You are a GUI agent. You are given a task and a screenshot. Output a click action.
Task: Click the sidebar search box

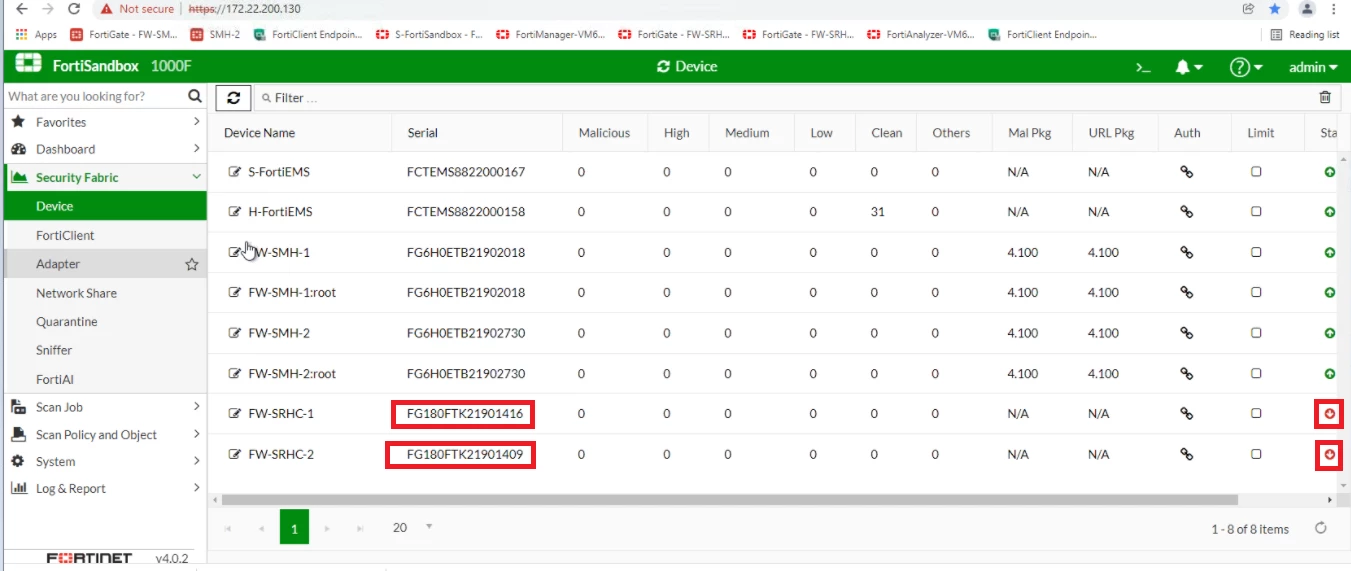(x=95, y=96)
